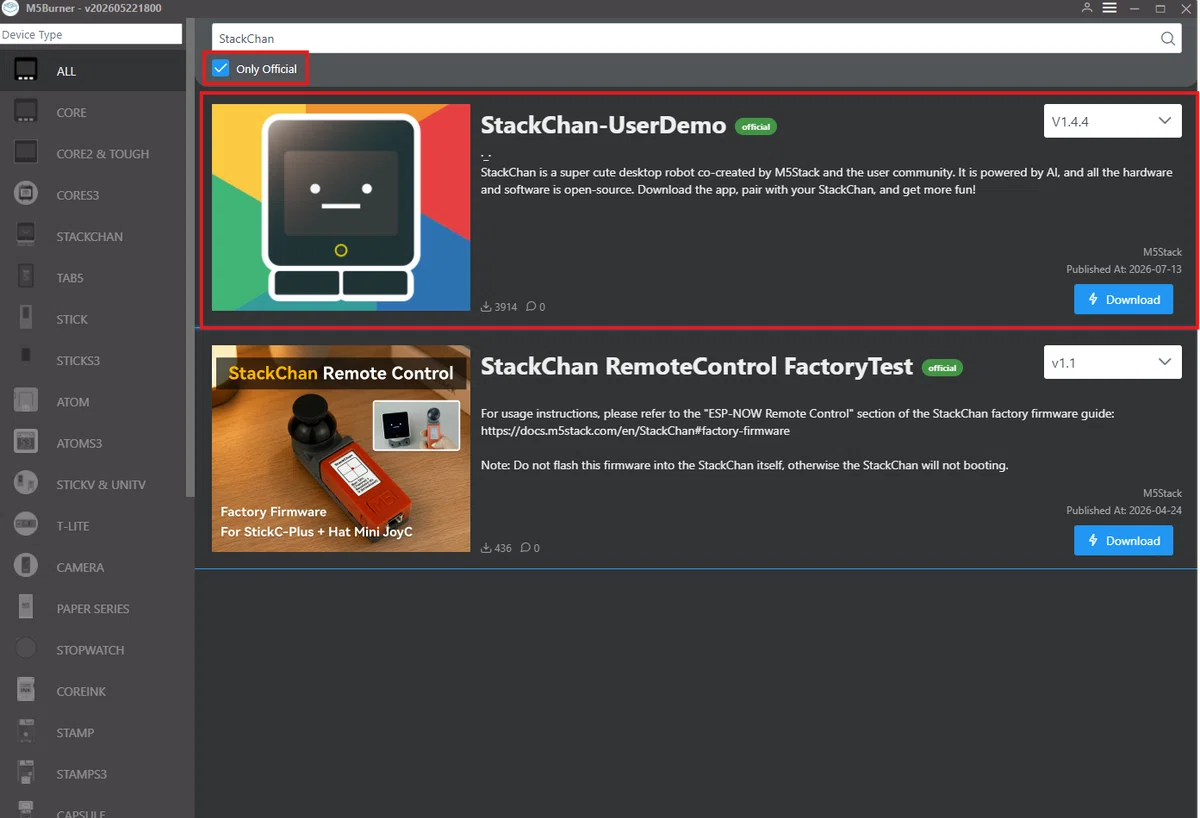
Task: Select the STACKCHAN device icon
Action: point(26,236)
